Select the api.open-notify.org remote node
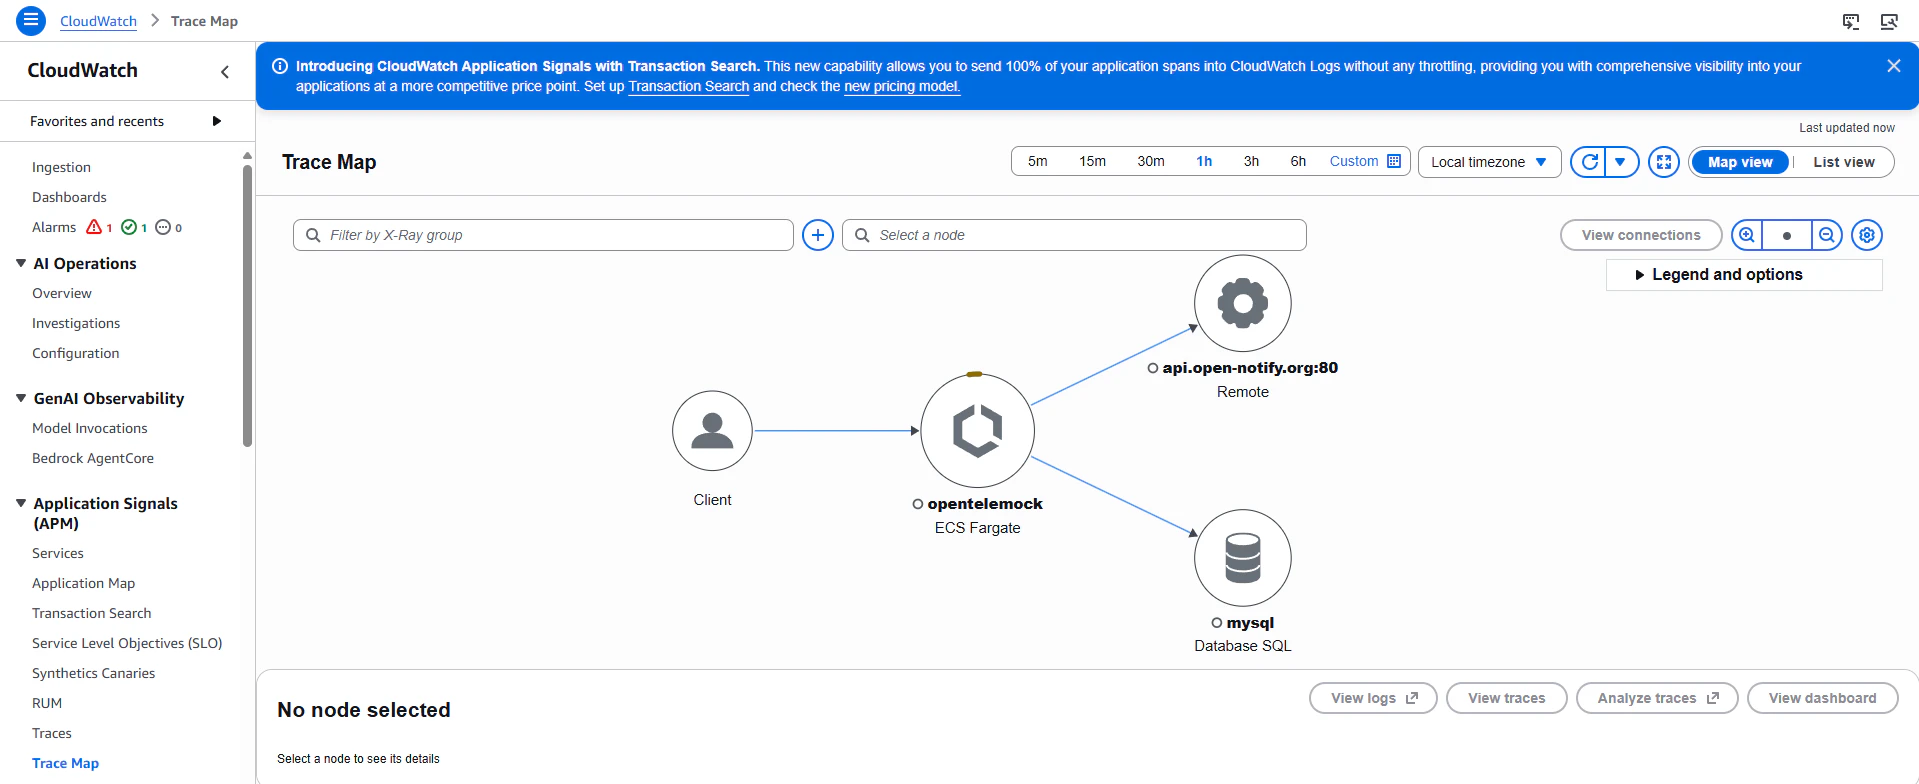Image resolution: width=1919 pixels, height=784 pixels. (x=1243, y=303)
